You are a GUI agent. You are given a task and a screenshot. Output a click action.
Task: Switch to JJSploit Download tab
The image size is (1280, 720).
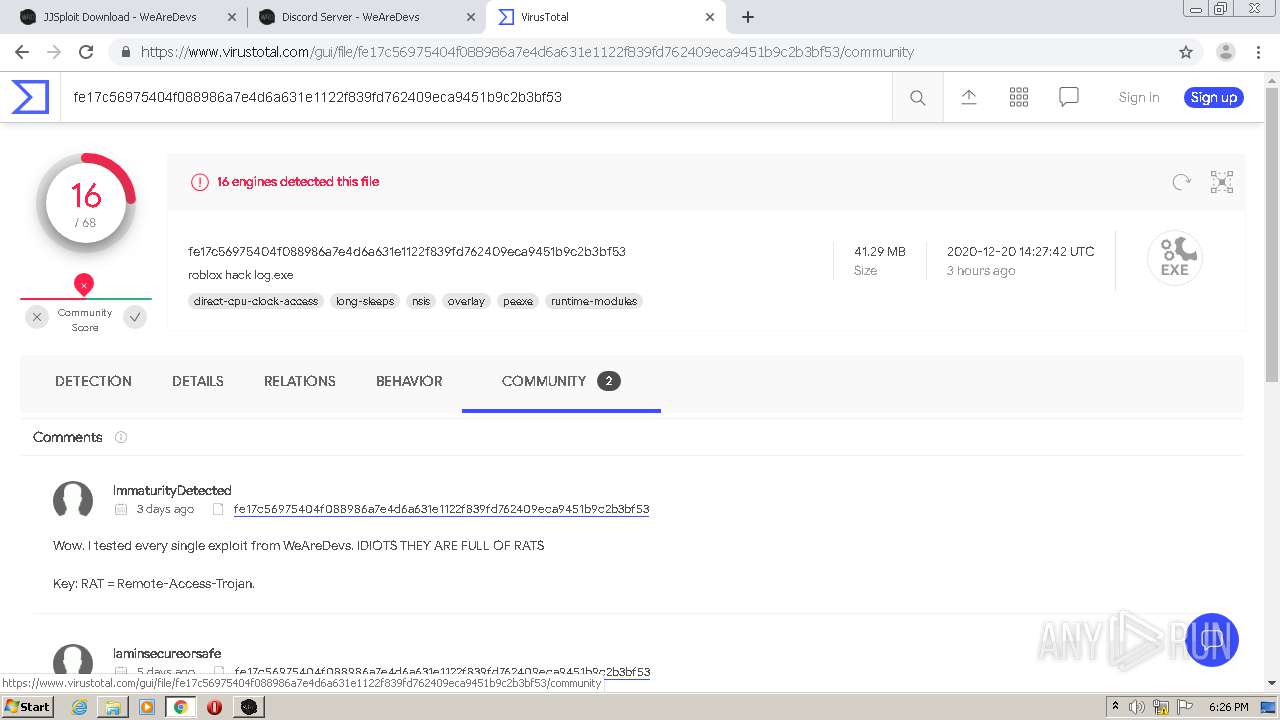point(127,17)
